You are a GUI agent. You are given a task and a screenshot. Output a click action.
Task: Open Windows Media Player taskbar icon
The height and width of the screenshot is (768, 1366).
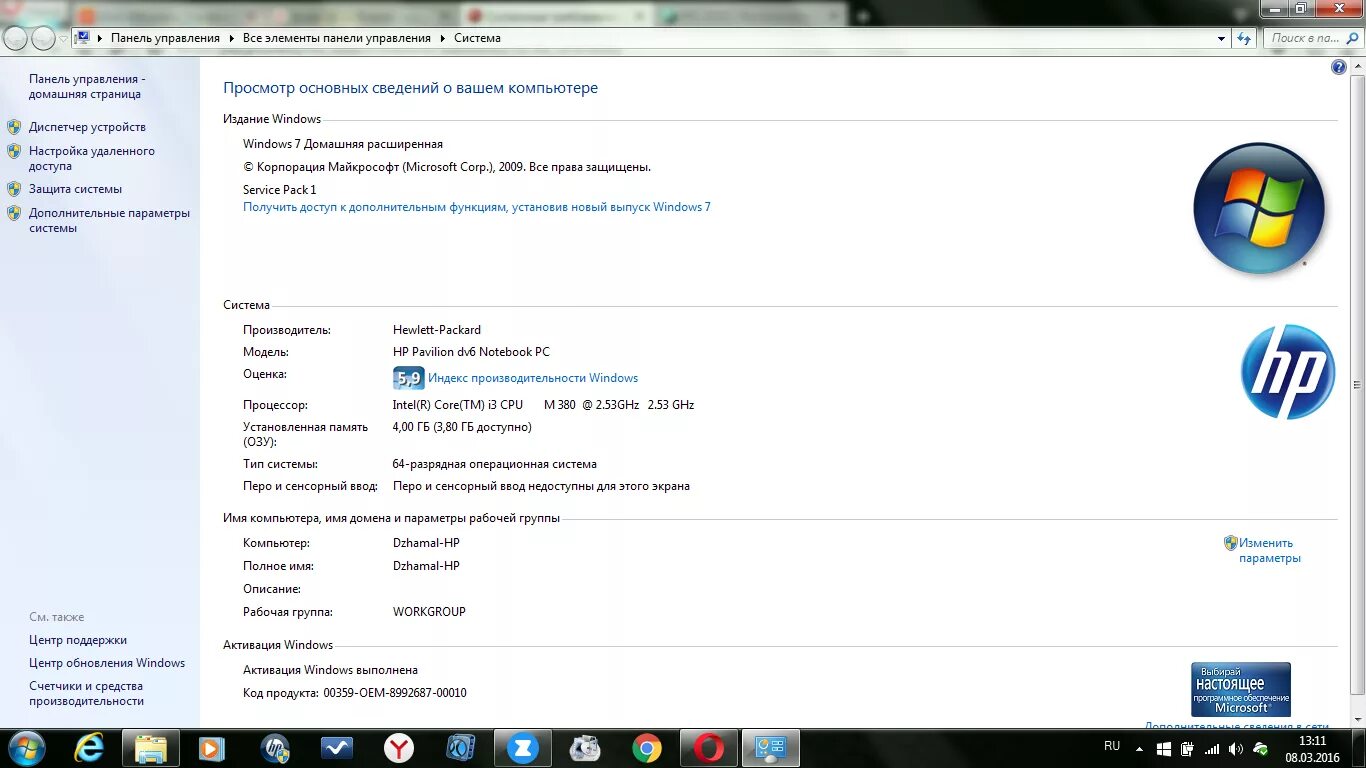pos(211,748)
